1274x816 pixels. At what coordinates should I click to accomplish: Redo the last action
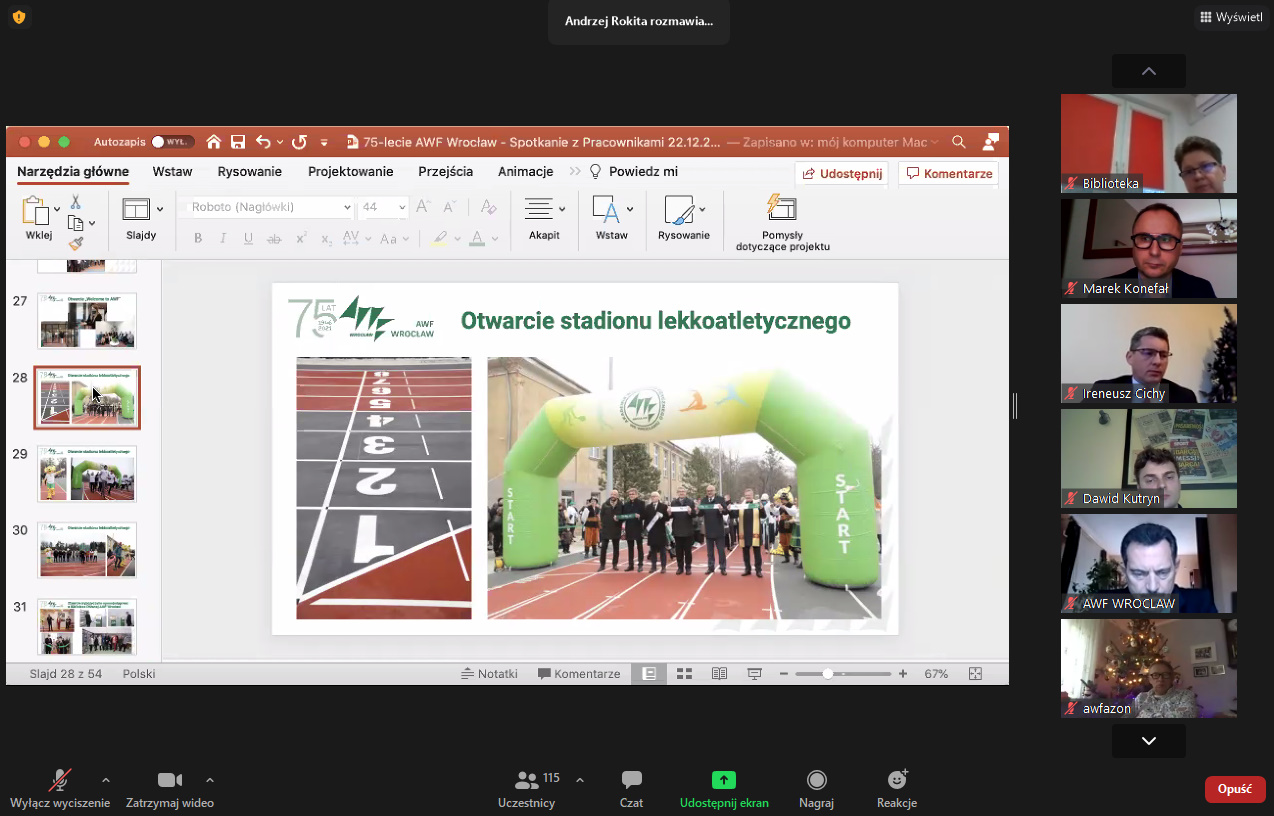point(298,142)
